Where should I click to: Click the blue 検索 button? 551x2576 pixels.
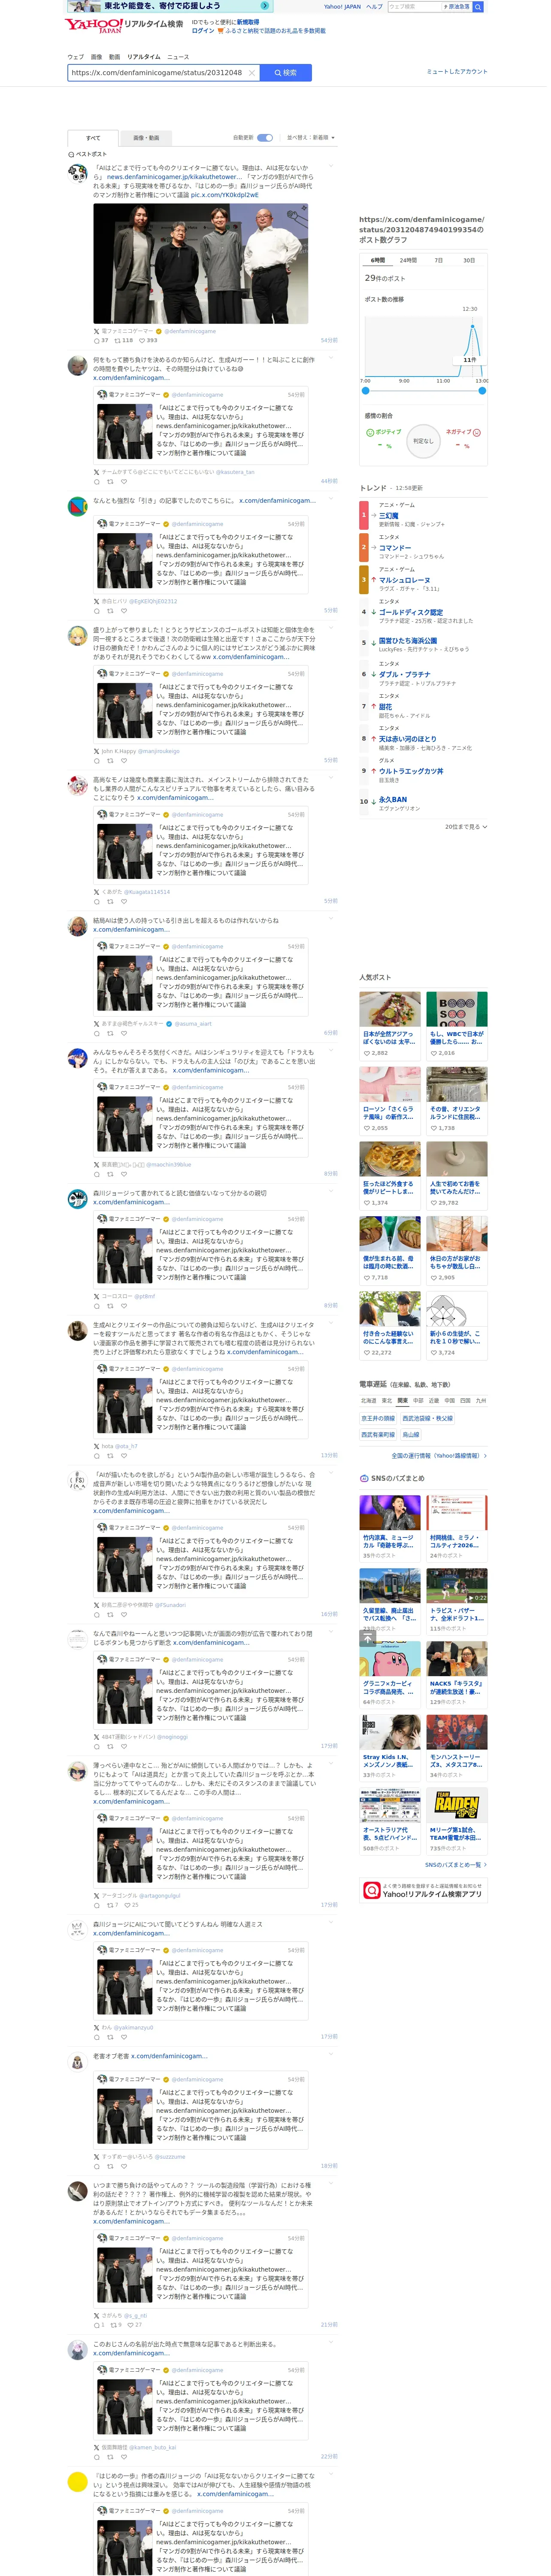tap(286, 73)
